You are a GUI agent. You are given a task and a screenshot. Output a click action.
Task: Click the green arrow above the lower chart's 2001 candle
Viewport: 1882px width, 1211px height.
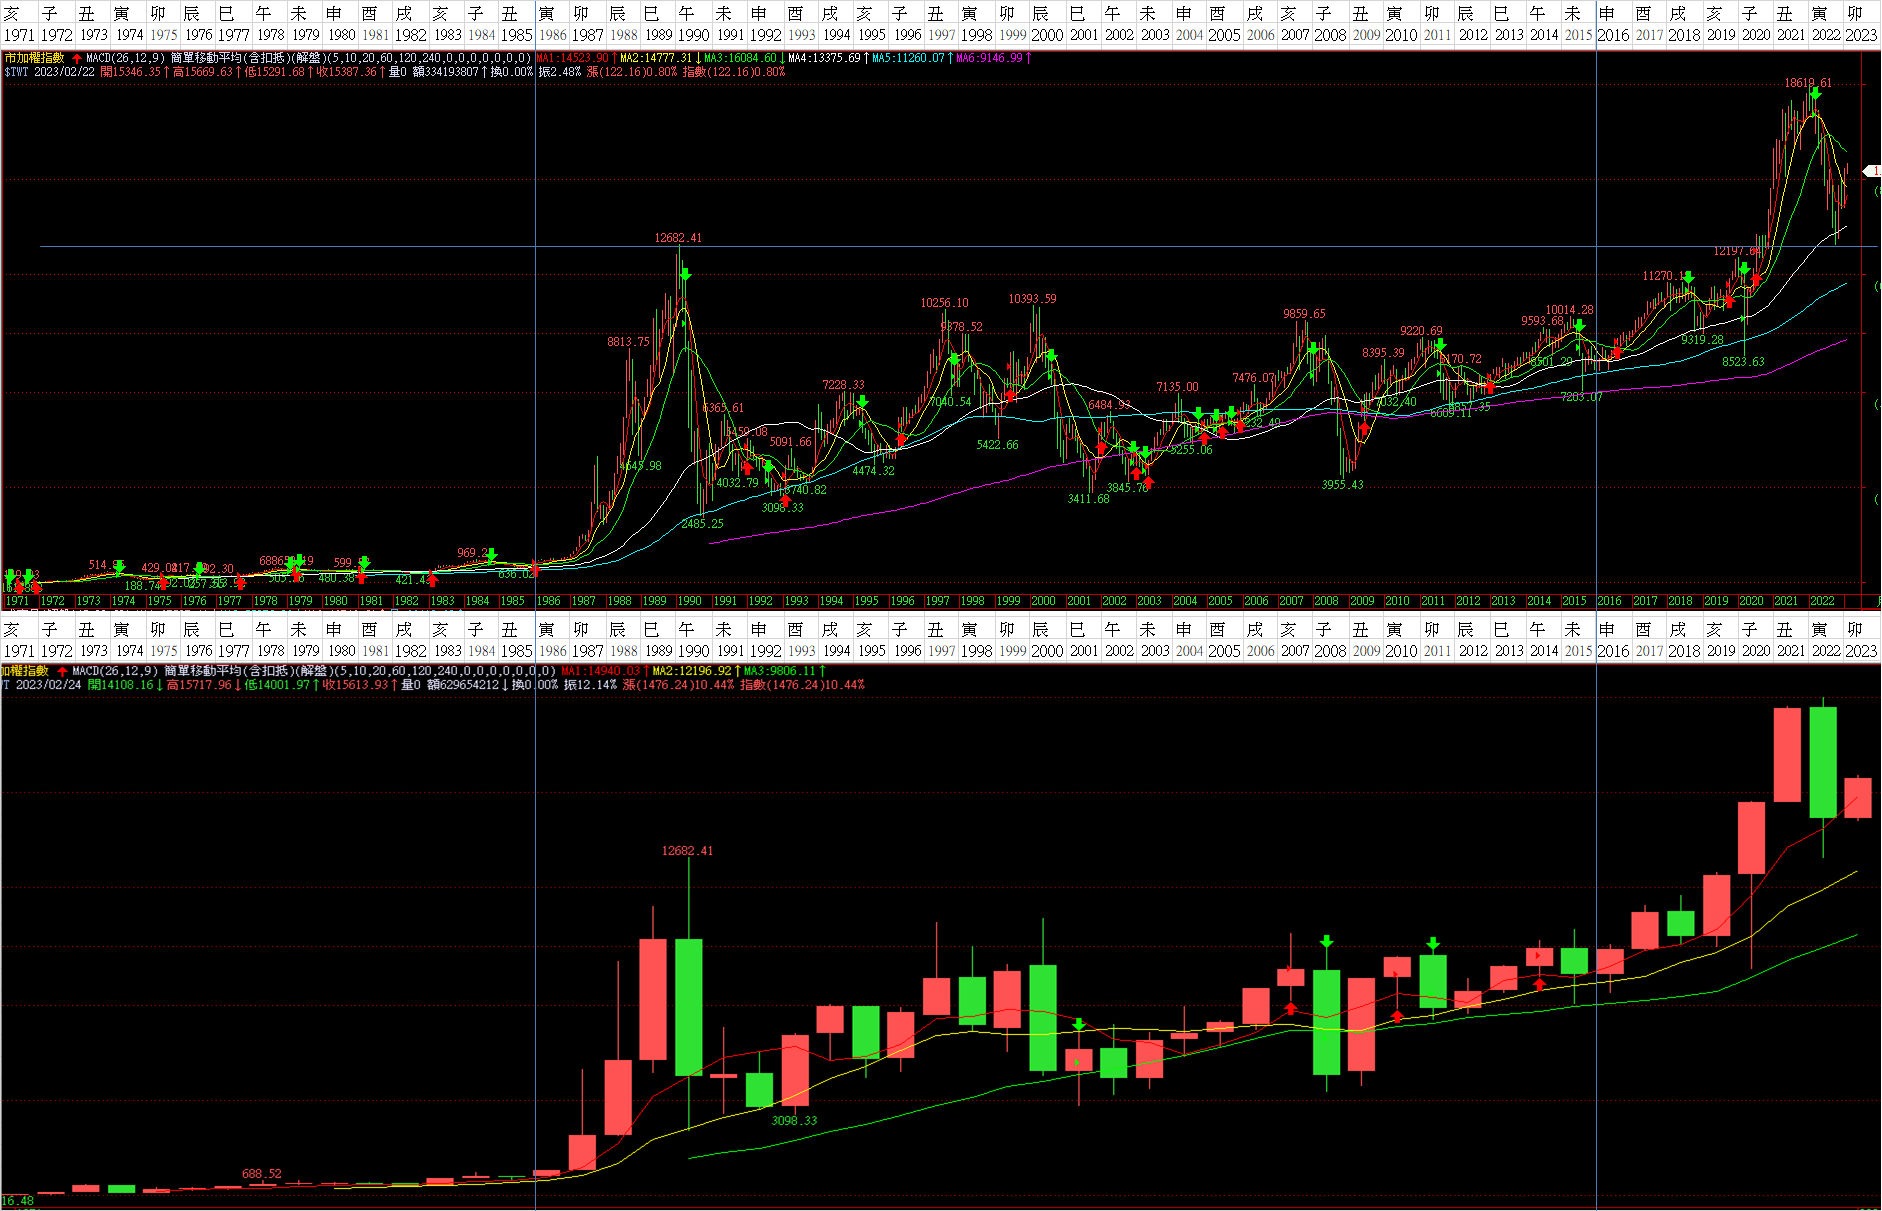(x=1078, y=1025)
